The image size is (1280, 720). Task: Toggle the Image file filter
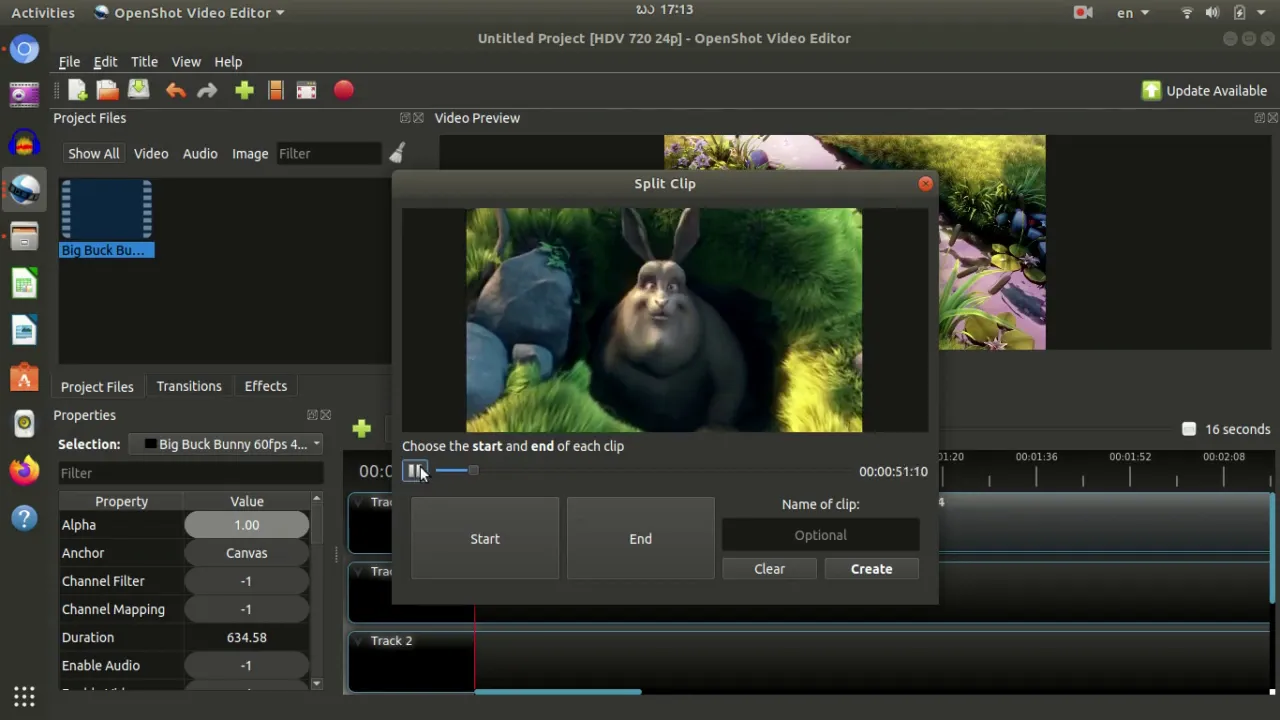click(x=250, y=153)
